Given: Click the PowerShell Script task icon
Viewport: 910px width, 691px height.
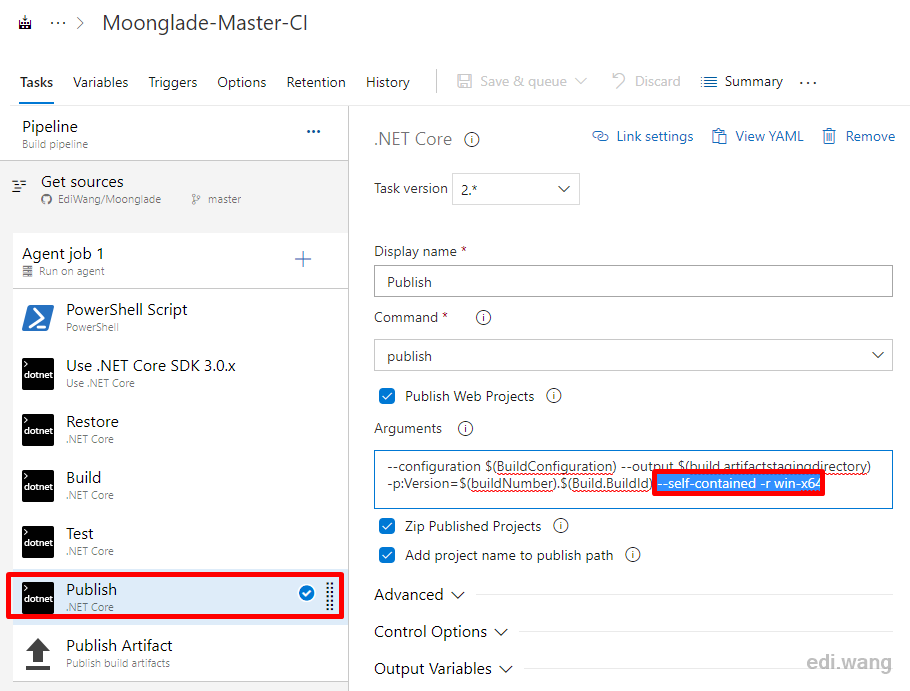Looking at the screenshot, I should coord(38,318).
